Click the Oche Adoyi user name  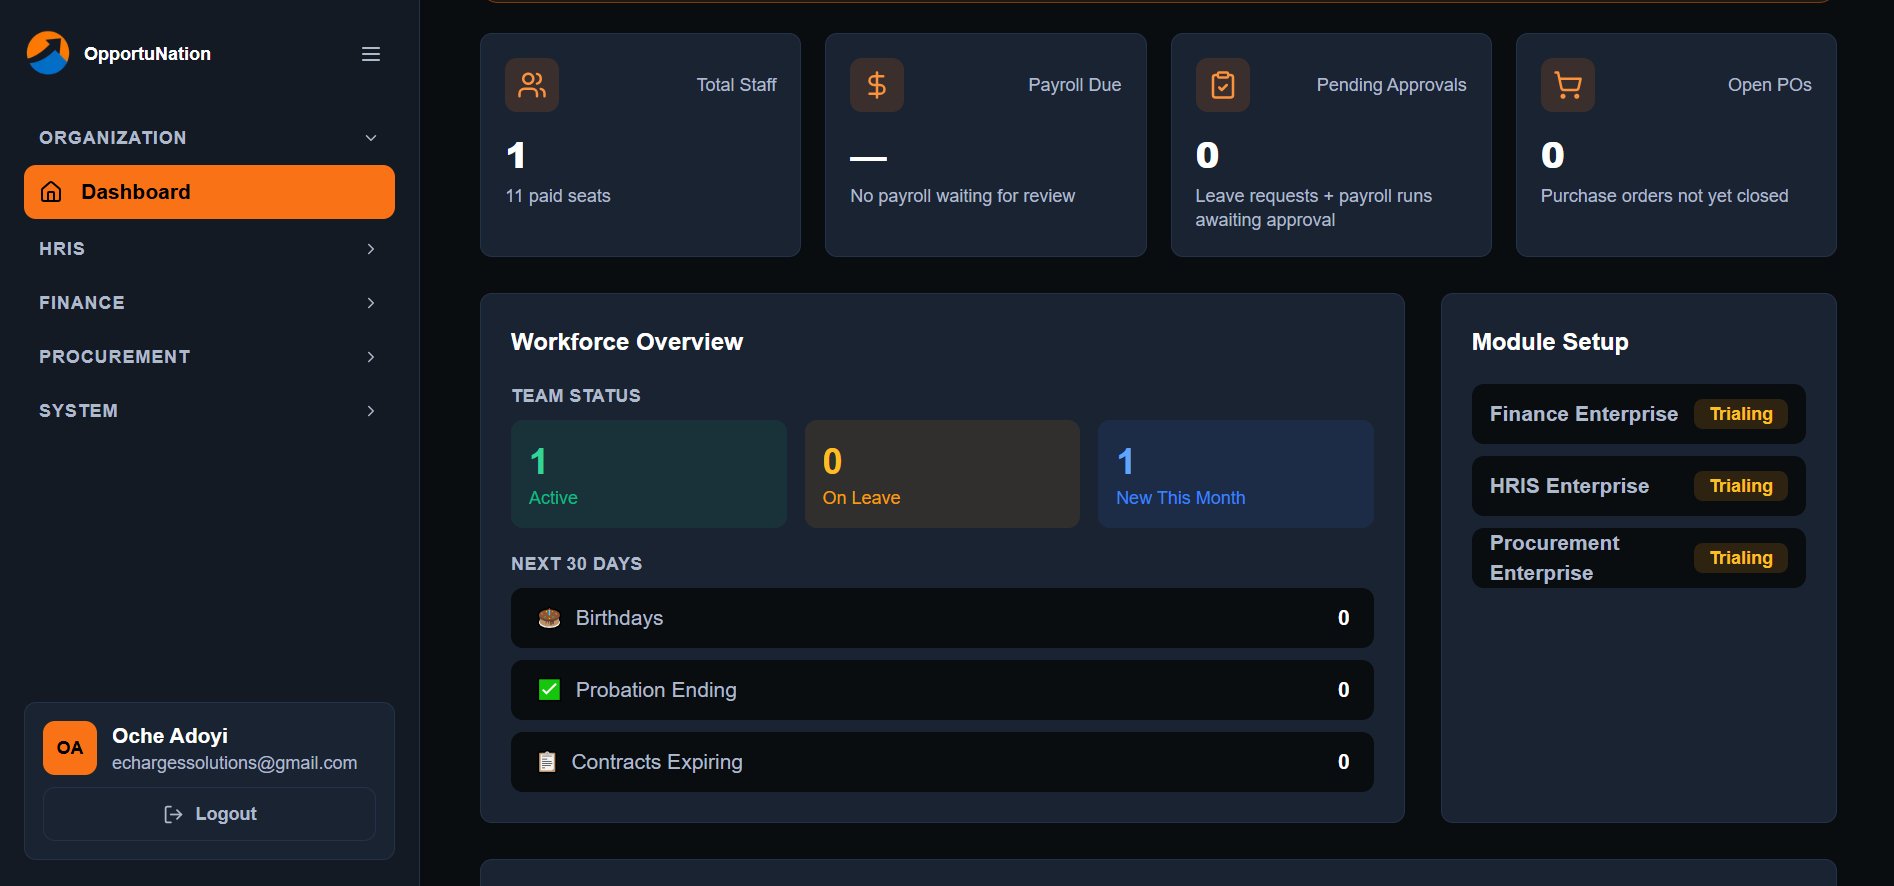click(x=170, y=736)
